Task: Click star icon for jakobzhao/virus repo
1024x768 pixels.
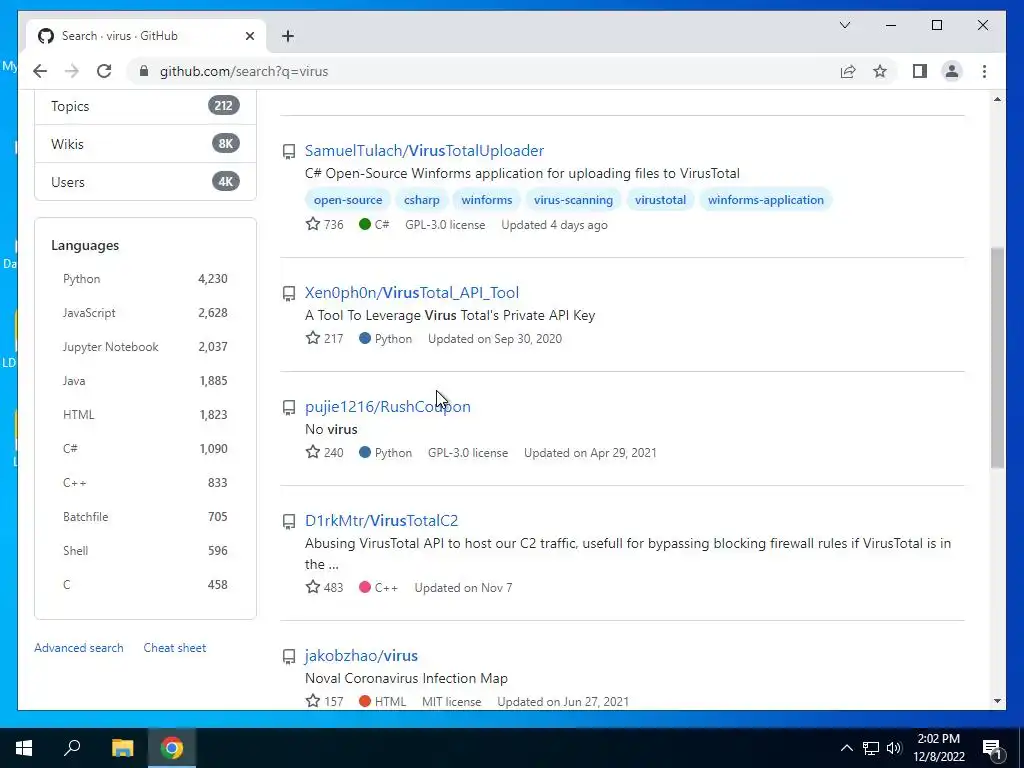Action: (x=313, y=701)
